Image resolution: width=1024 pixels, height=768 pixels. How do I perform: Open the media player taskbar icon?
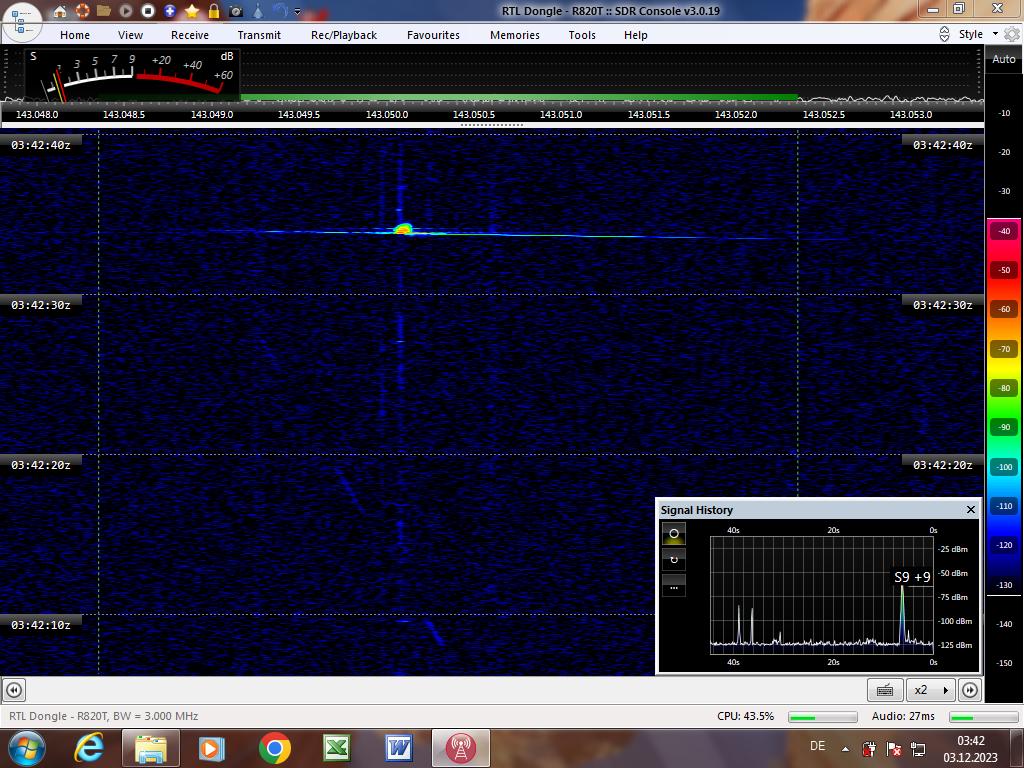(x=211, y=748)
